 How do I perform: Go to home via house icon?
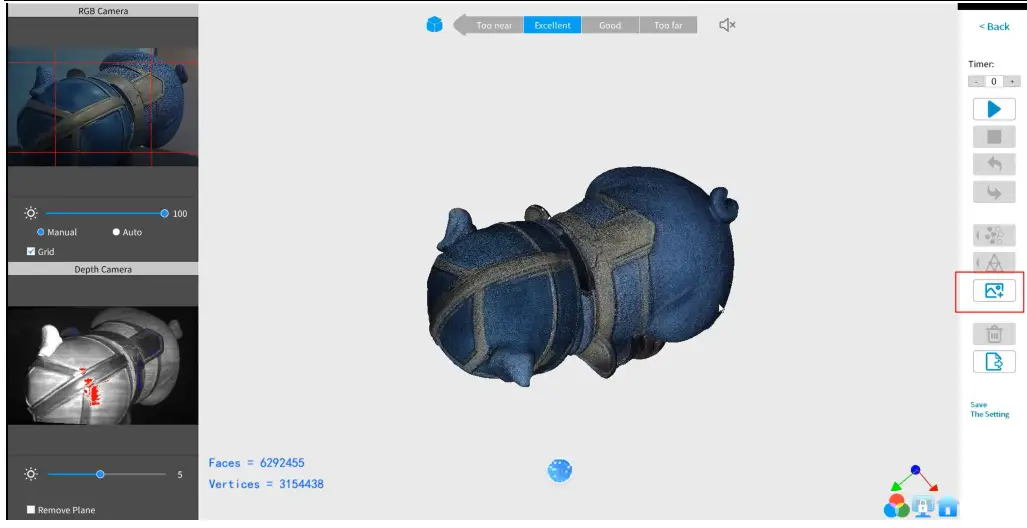(x=948, y=506)
